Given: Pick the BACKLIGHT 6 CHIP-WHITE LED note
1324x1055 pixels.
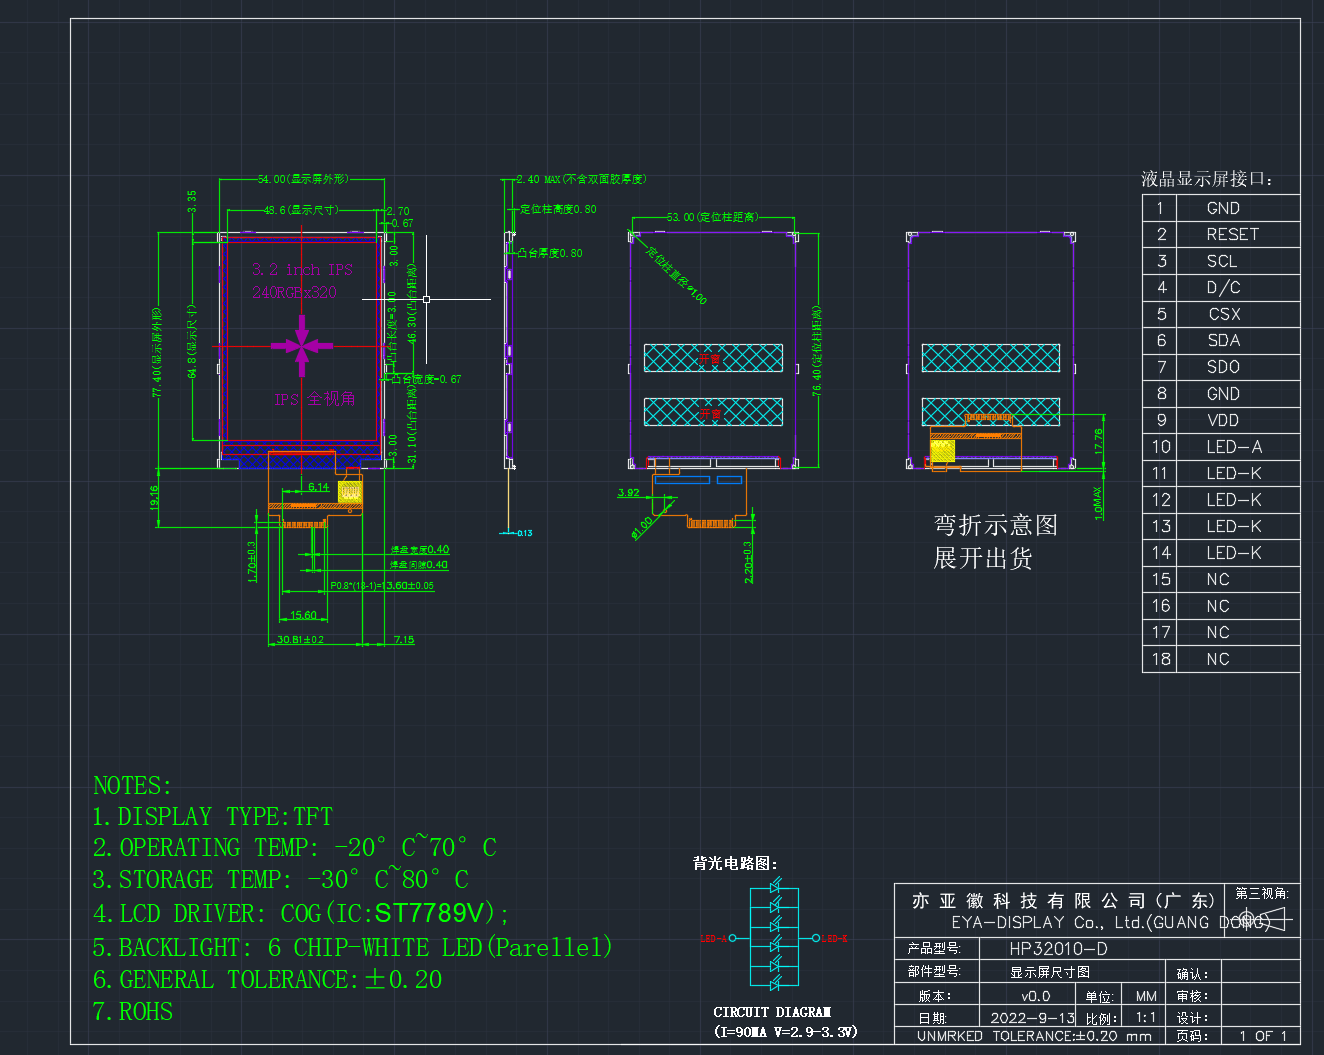Looking at the screenshot, I should click(x=352, y=947).
